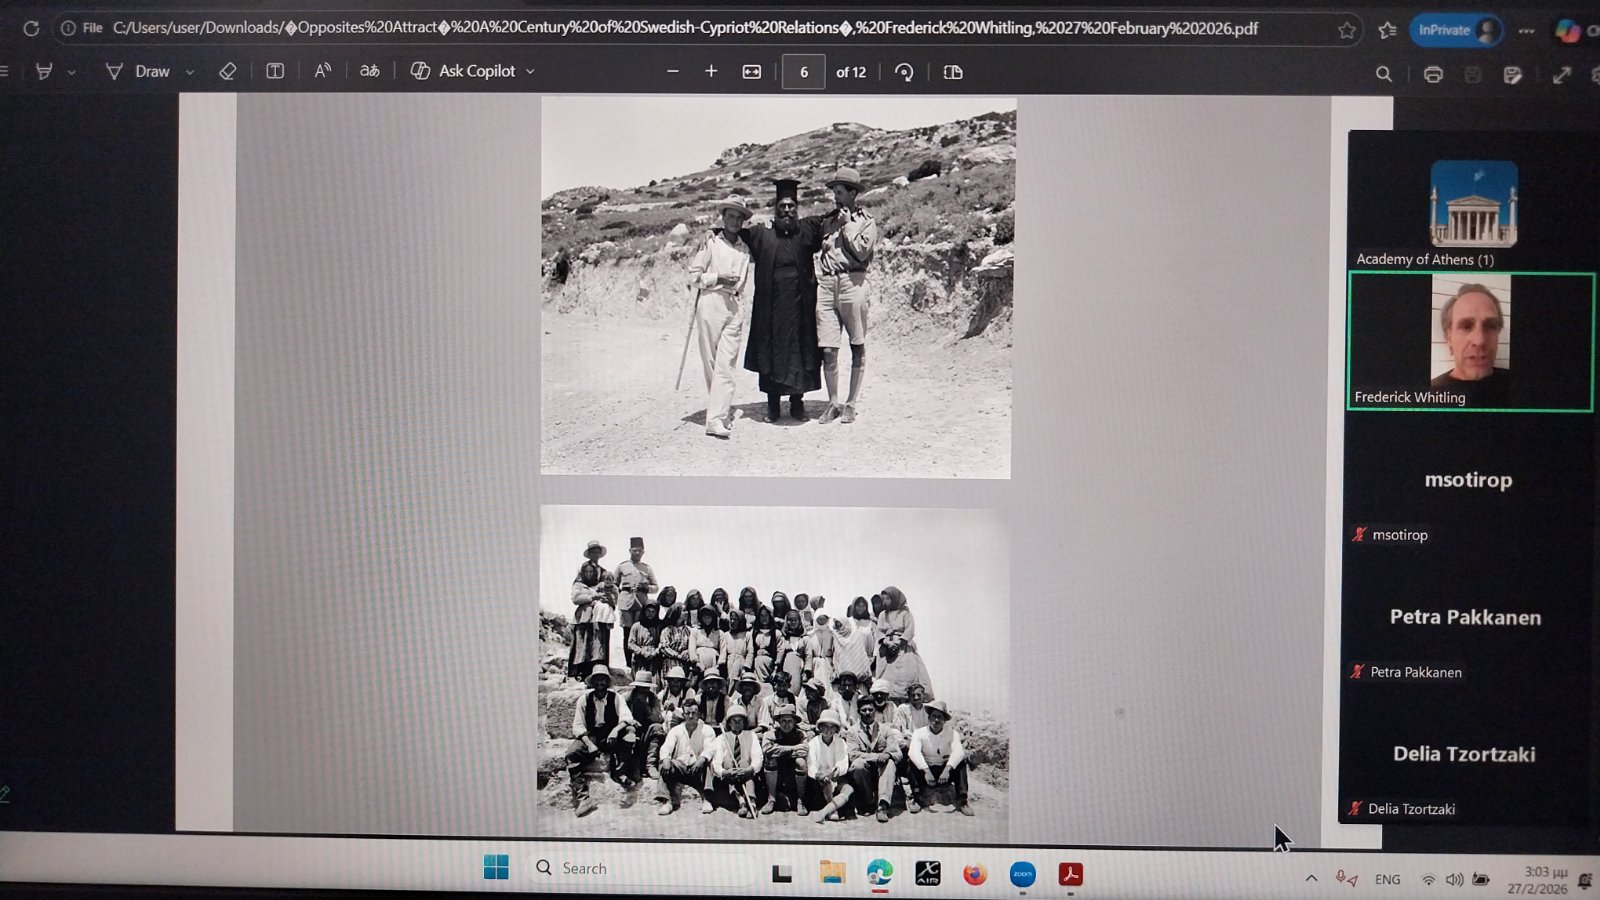Select the Erase tool in PDF toolbar

(228, 71)
